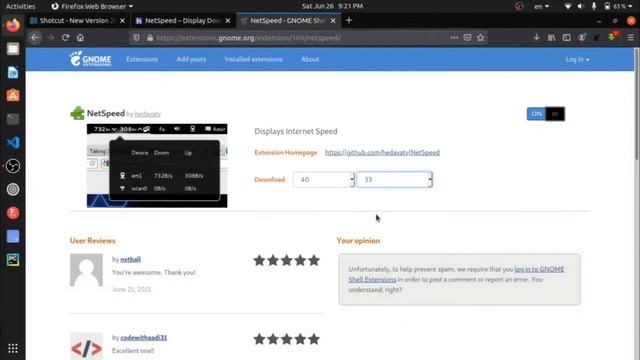
Task: Toggle Firefox sidebar view
Action: [x=567, y=38]
